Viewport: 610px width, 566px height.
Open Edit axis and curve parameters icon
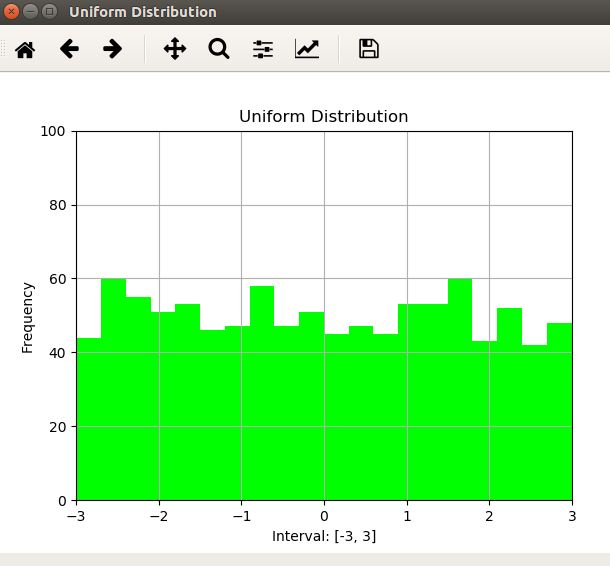(x=307, y=49)
